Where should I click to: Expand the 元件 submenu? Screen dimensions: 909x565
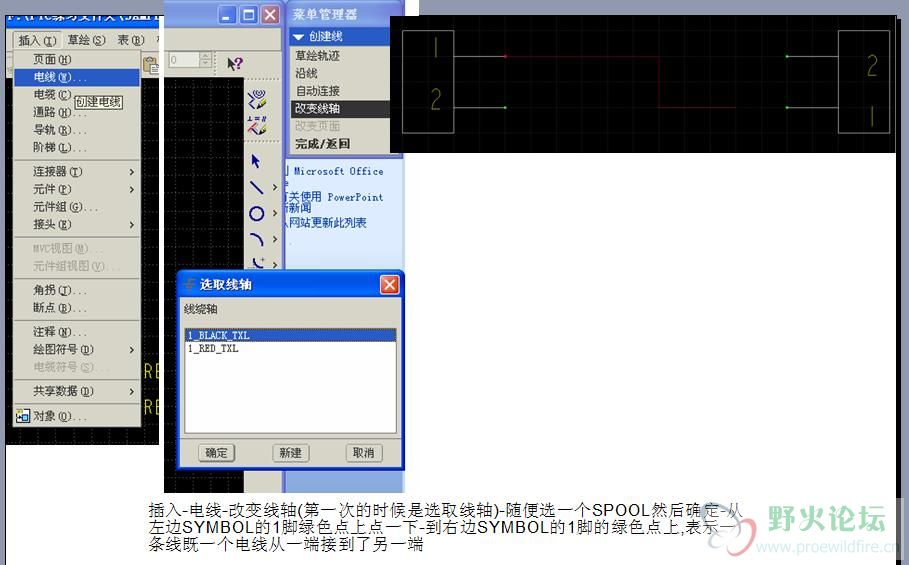77,189
